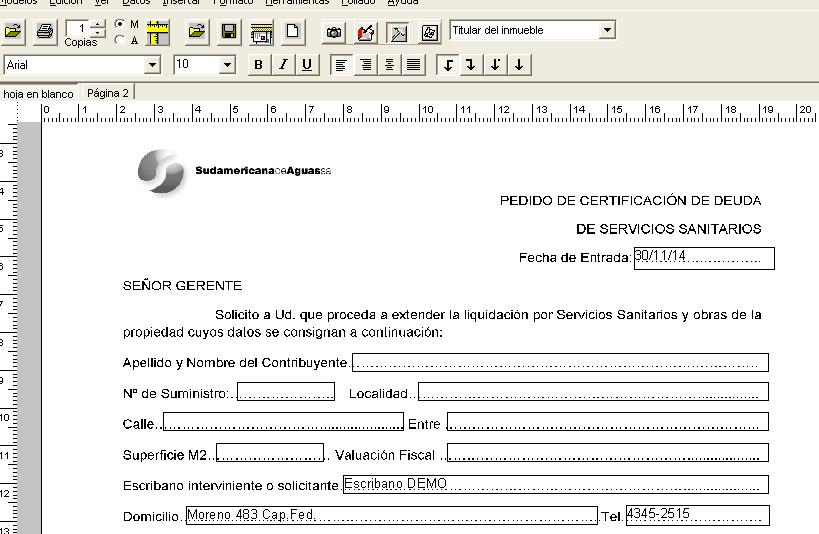The height and width of the screenshot is (534, 819).
Task: Select the M radio button
Action: click(120, 24)
